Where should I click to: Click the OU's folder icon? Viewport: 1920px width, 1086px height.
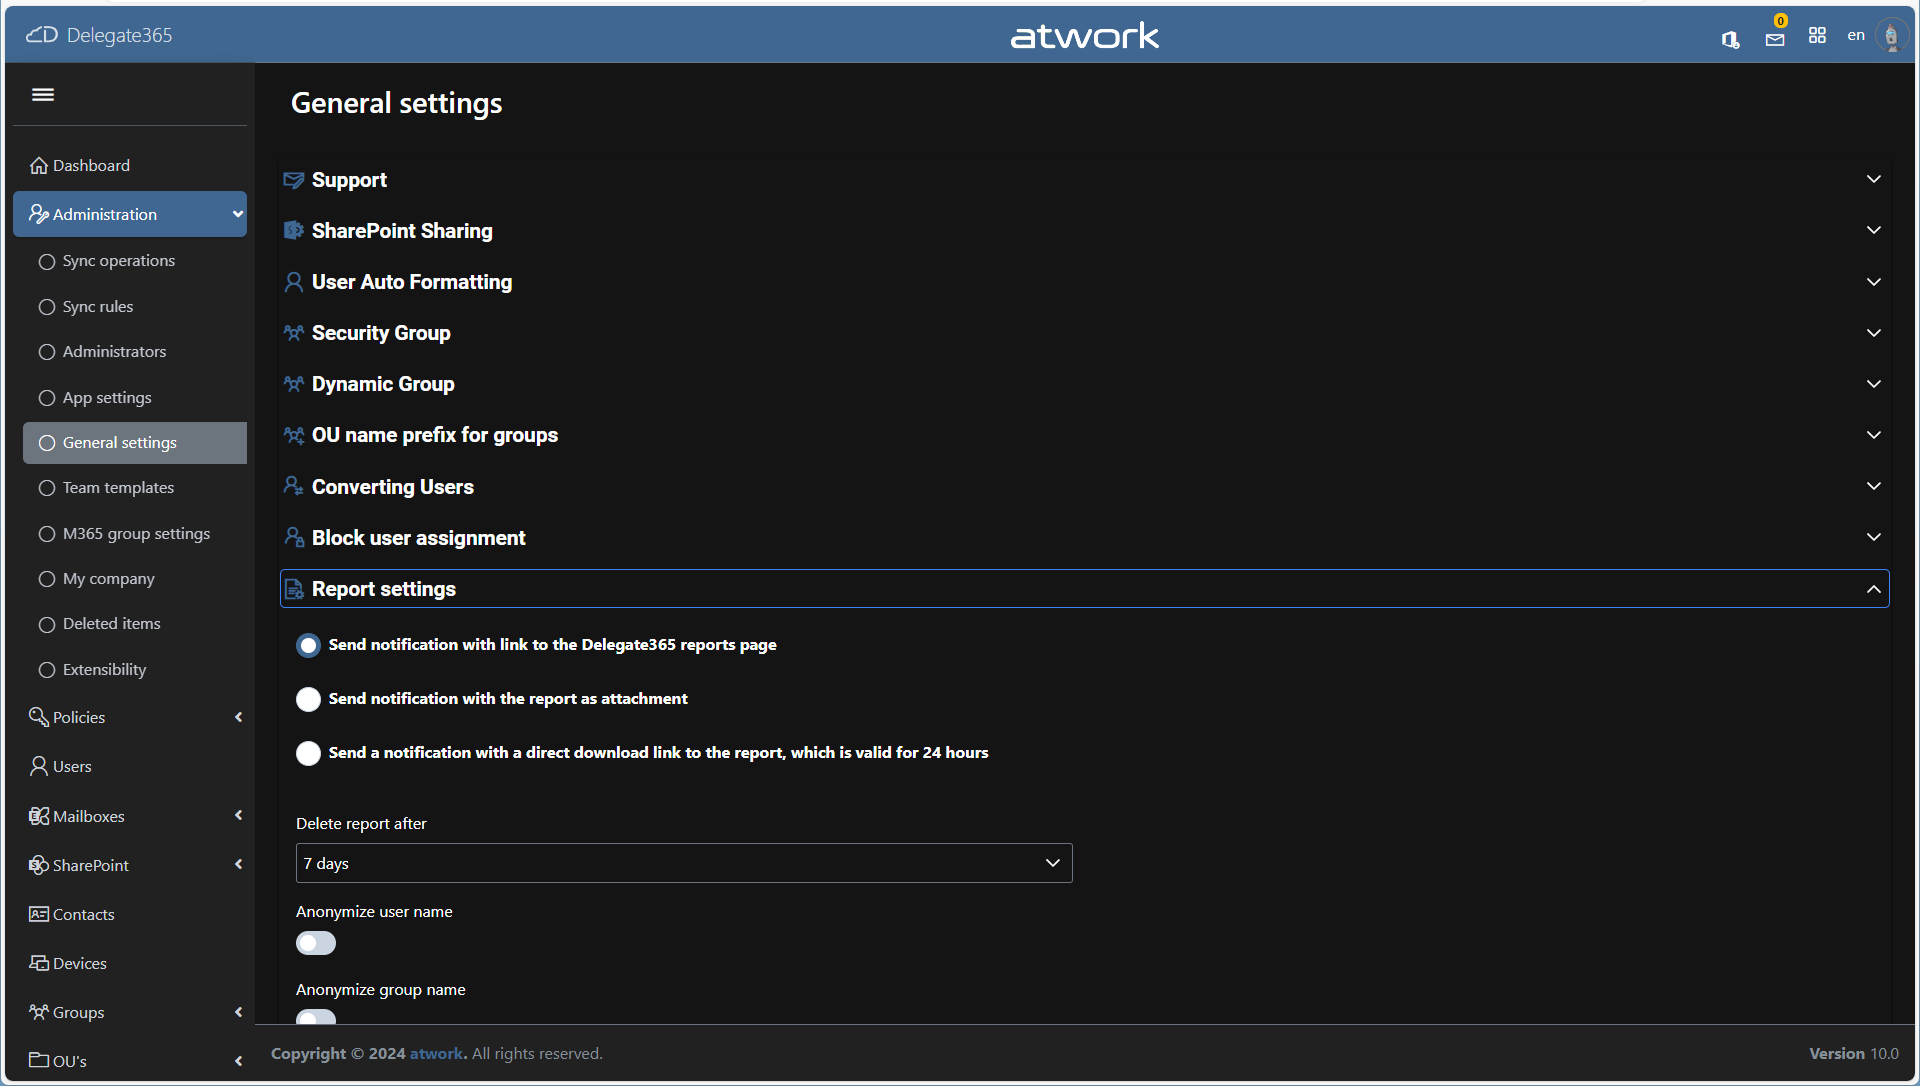click(x=39, y=1060)
